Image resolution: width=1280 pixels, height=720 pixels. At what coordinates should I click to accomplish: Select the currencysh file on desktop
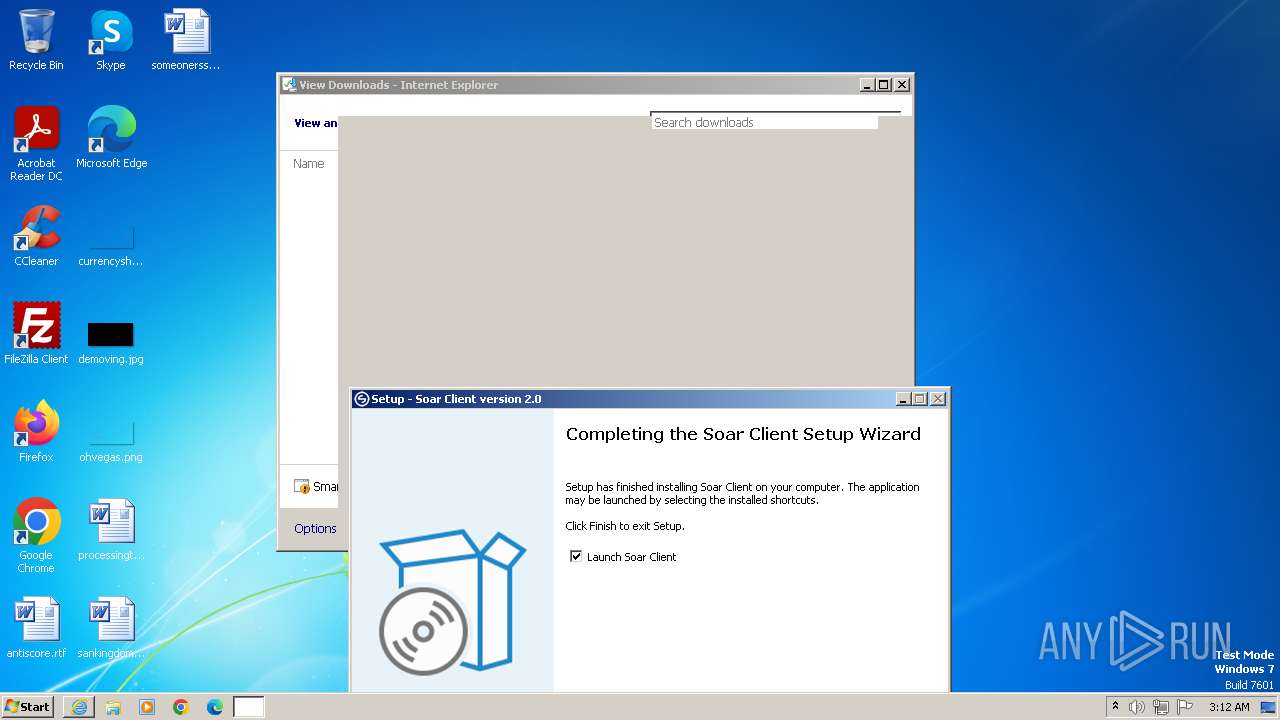click(x=111, y=242)
